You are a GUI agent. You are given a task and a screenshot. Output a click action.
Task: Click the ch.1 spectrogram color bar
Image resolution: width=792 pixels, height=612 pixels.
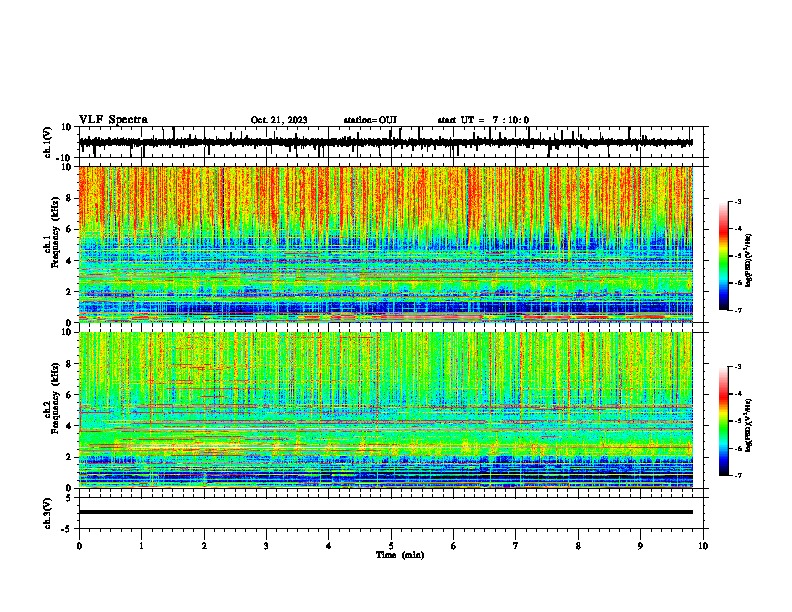point(724,256)
